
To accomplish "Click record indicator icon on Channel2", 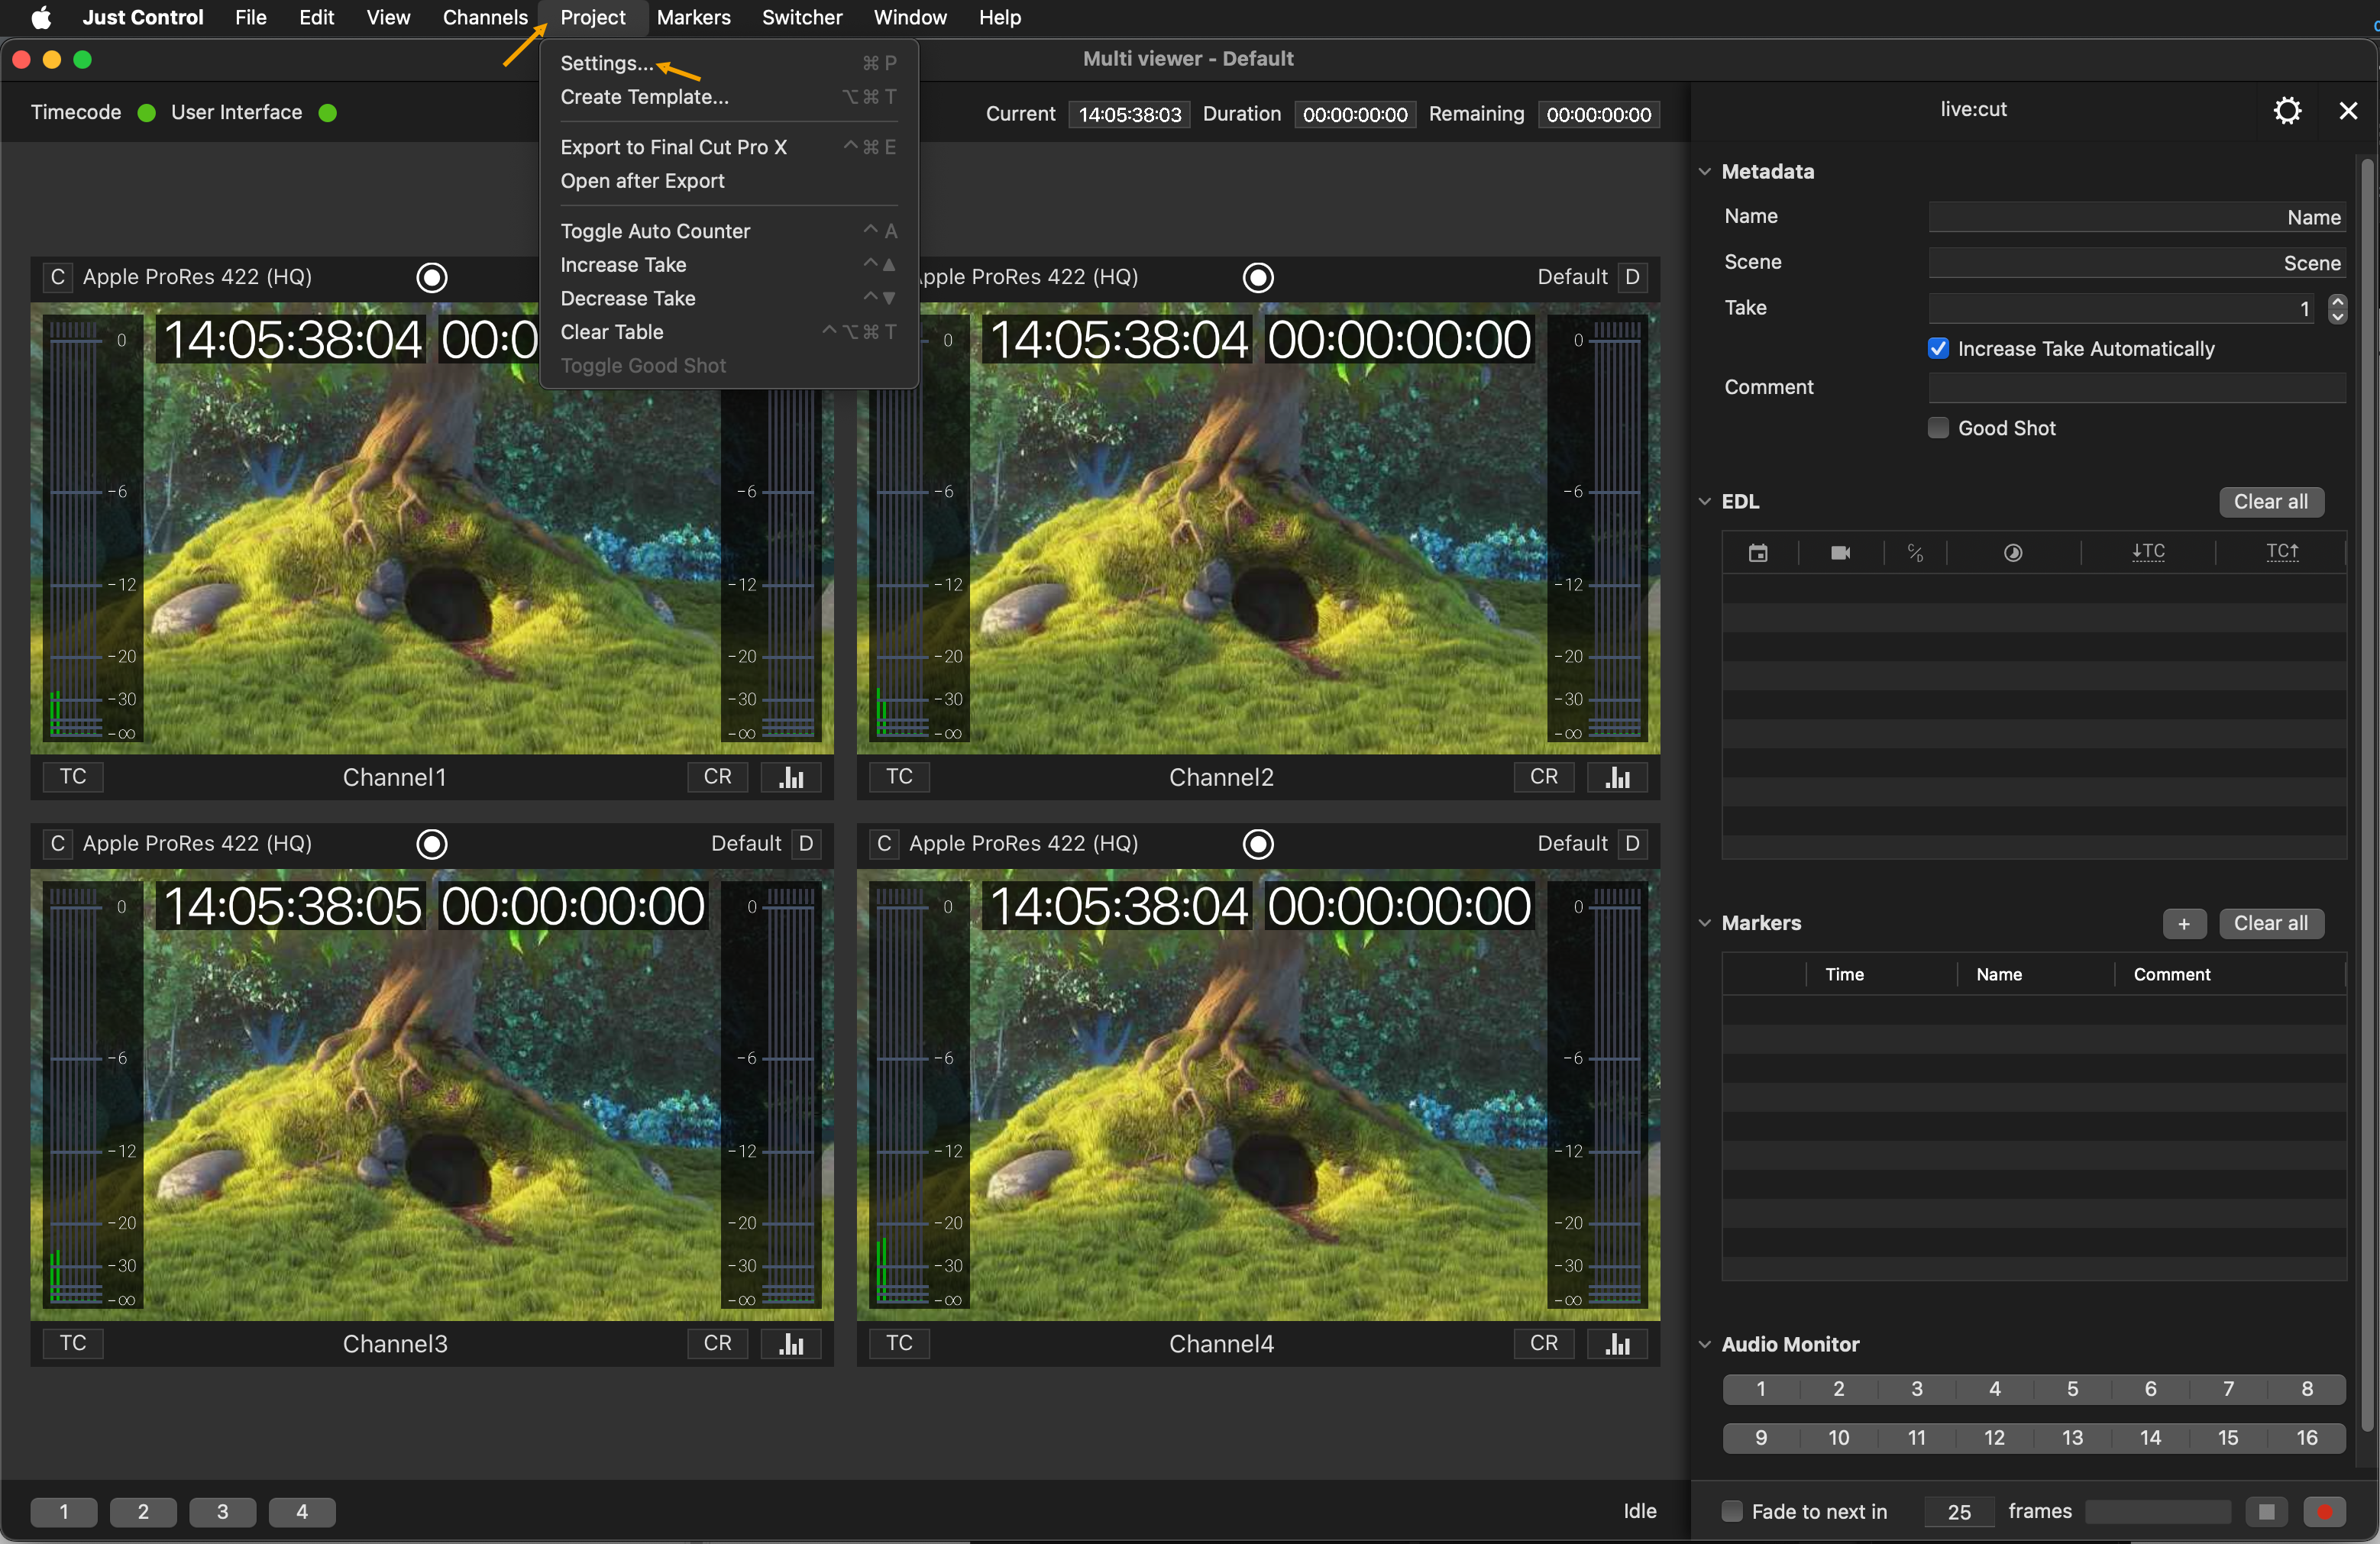I will (1258, 277).
